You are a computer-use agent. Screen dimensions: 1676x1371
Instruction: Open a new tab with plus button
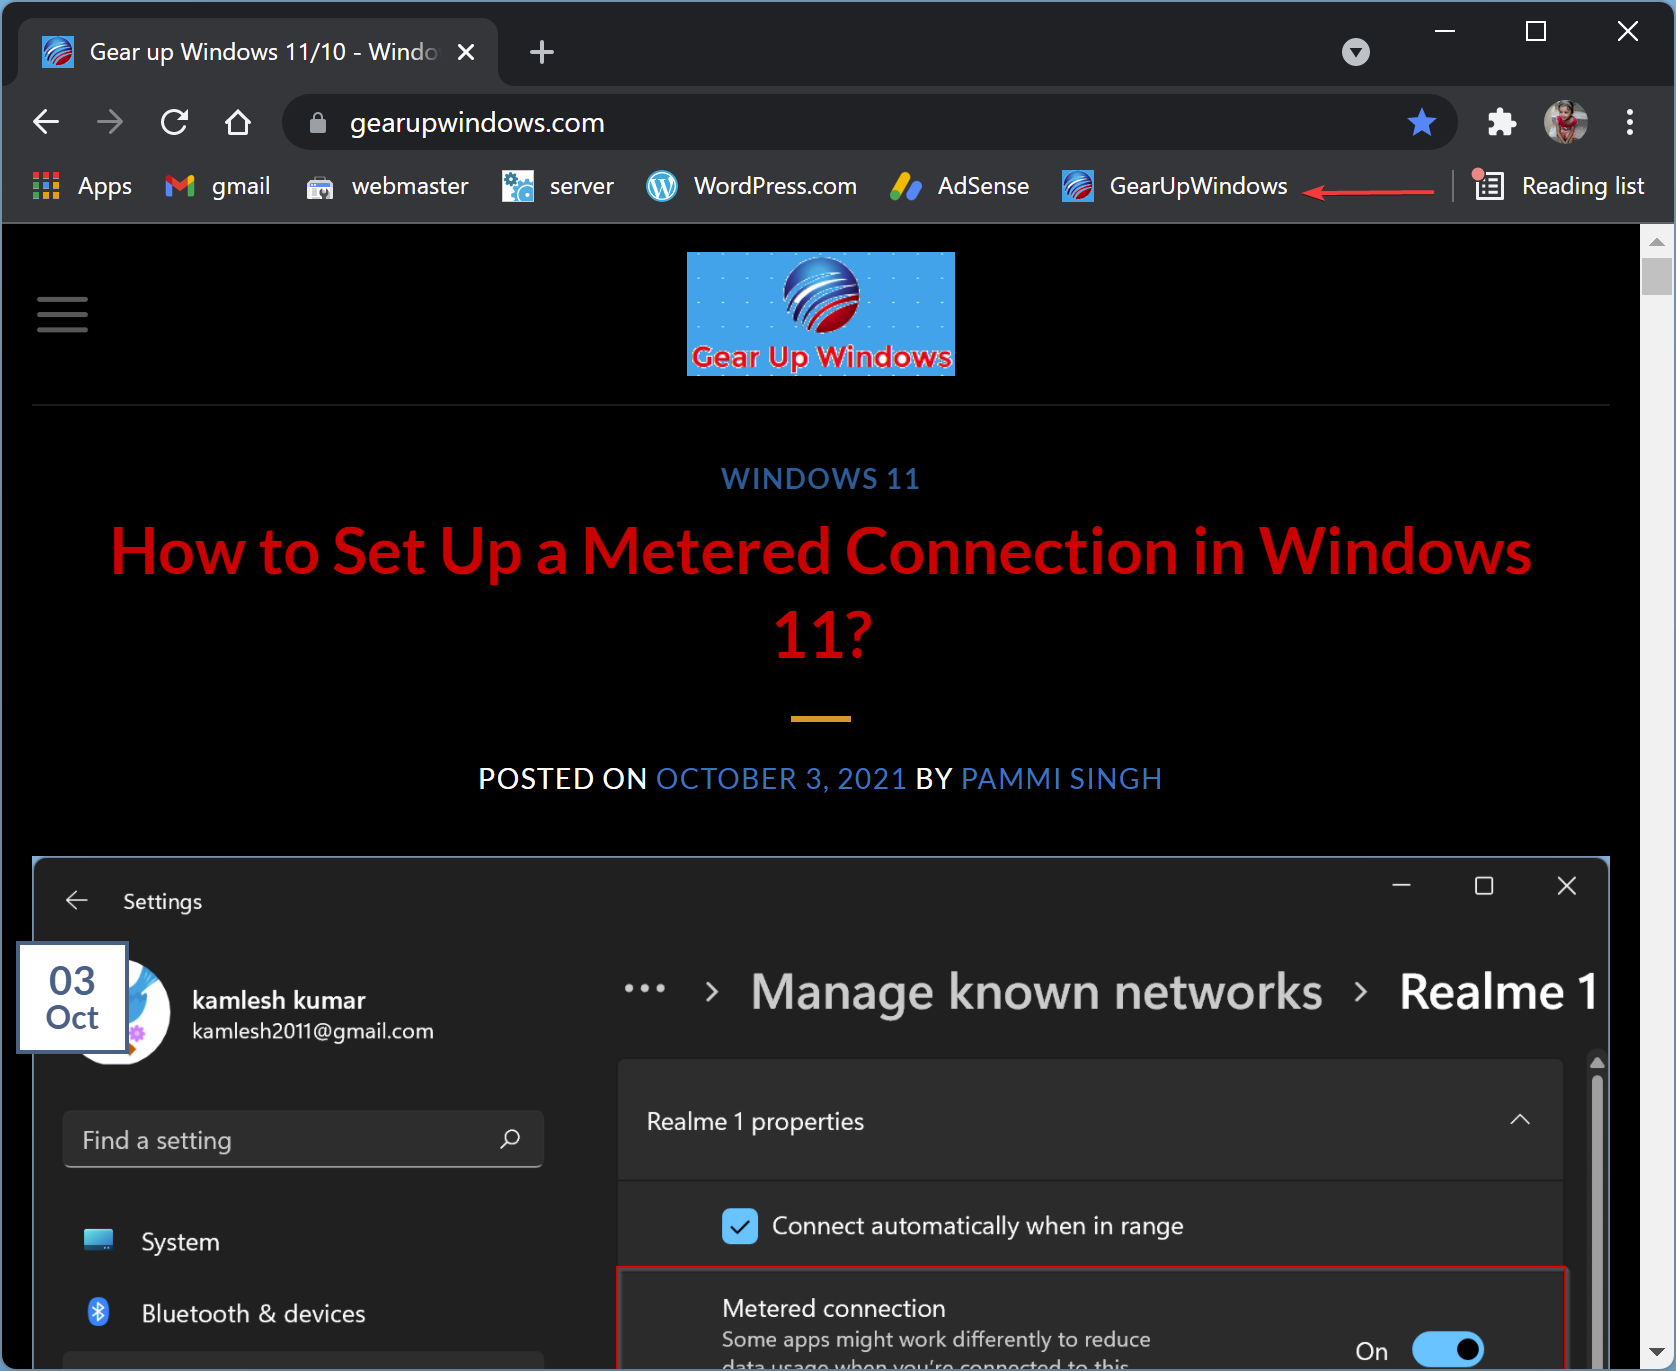(x=542, y=52)
